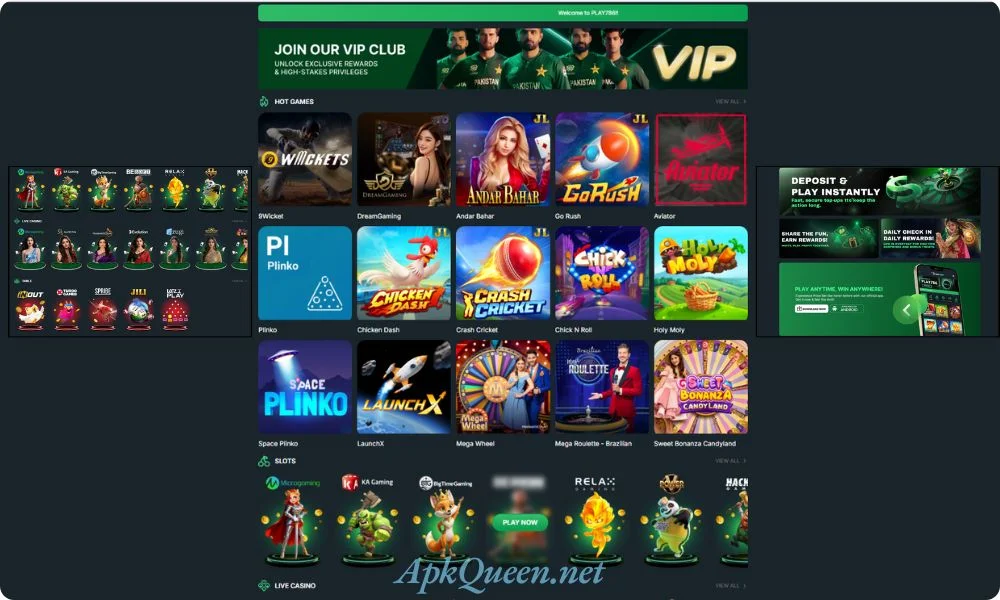This screenshot has width=1000, height=600.
Task: Click View All next to Hot Games
Action: (x=730, y=101)
